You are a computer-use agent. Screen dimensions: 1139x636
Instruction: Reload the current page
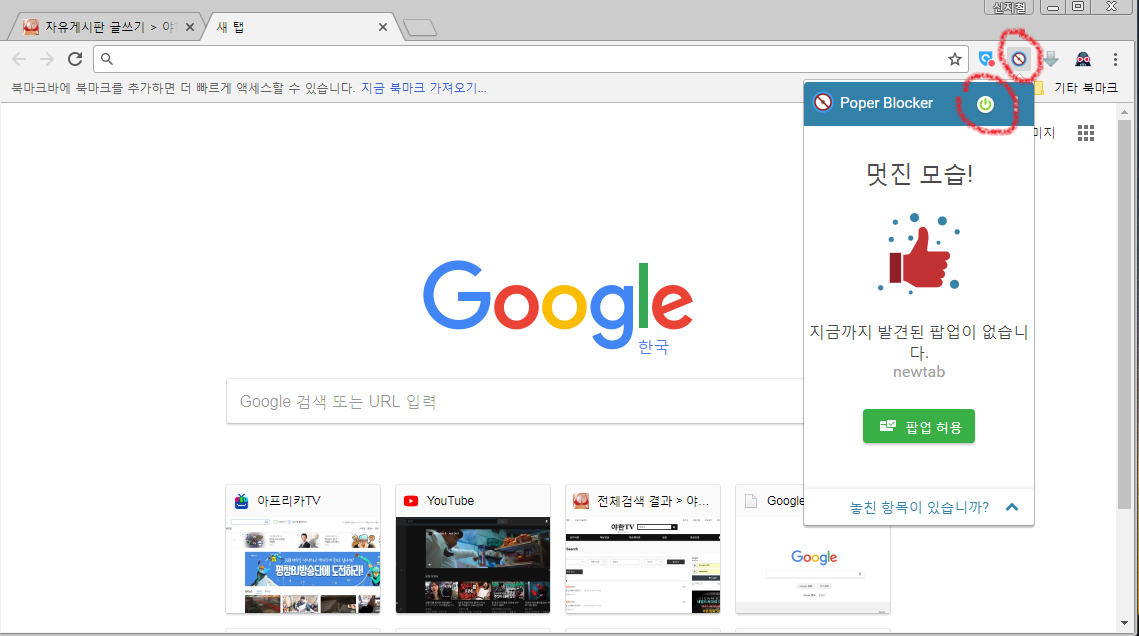click(75, 59)
